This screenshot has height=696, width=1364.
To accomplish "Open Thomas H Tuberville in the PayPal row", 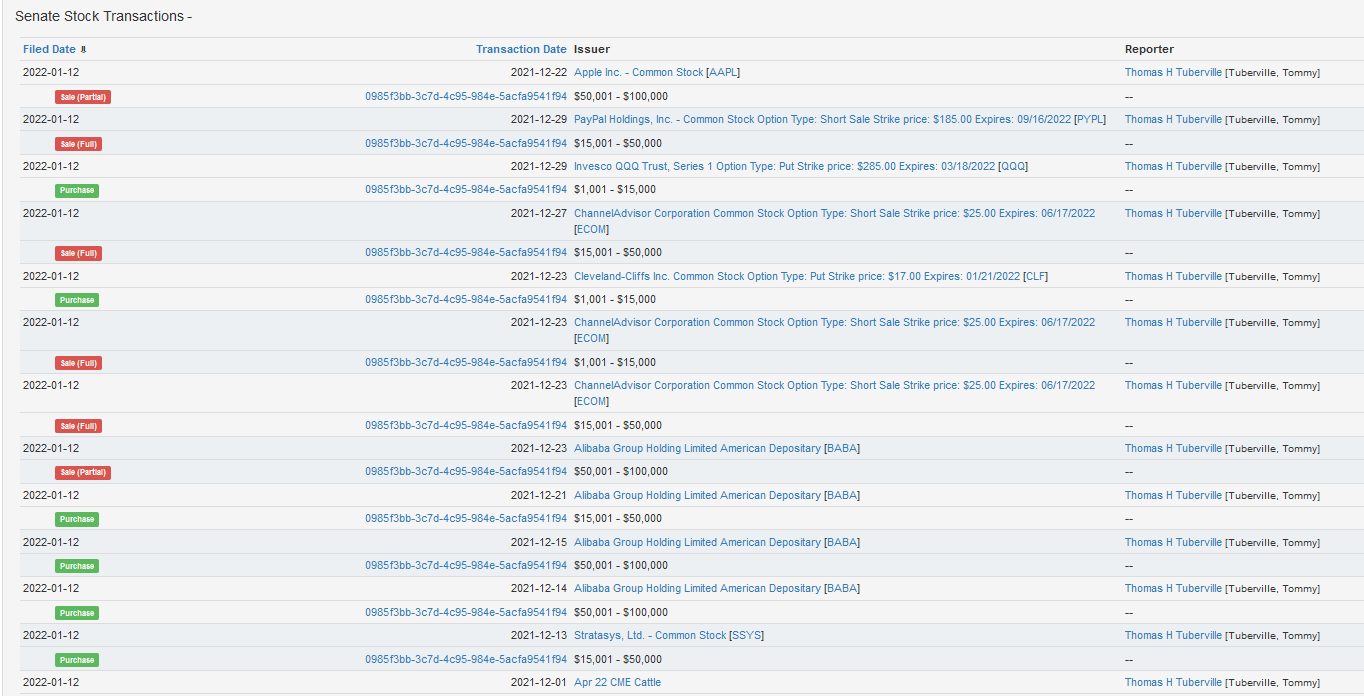I will [x=1173, y=119].
